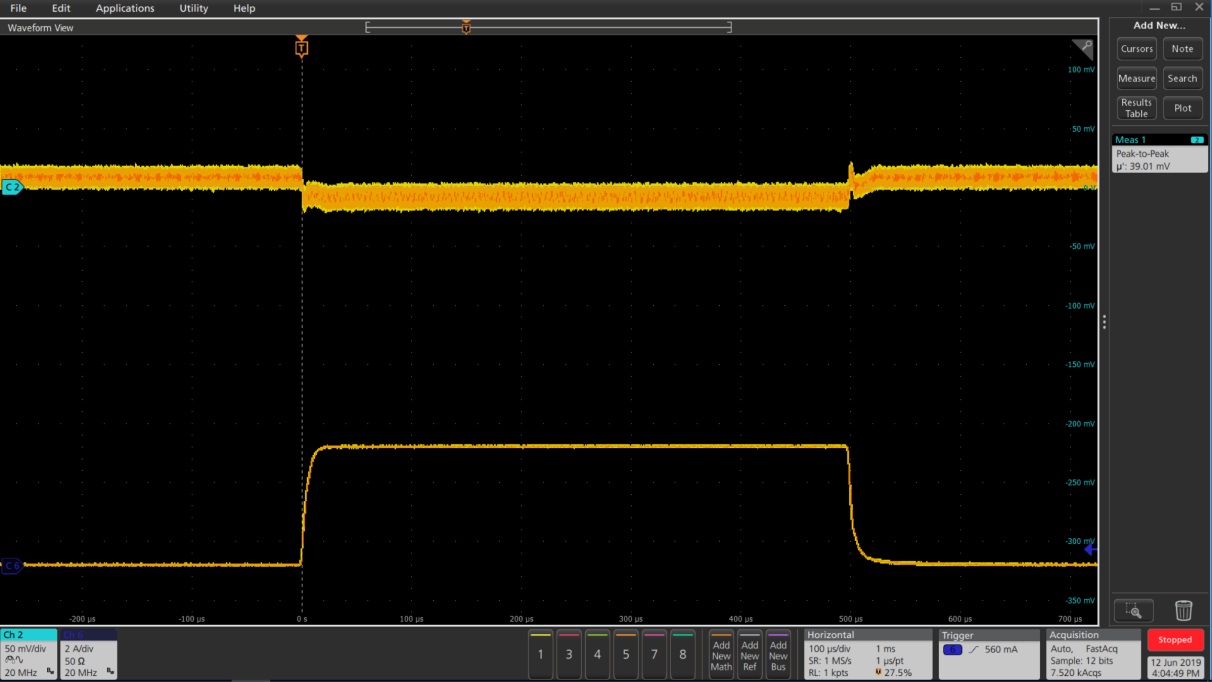
Task: Click the zoom box icon in results bar
Action: point(1133,610)
